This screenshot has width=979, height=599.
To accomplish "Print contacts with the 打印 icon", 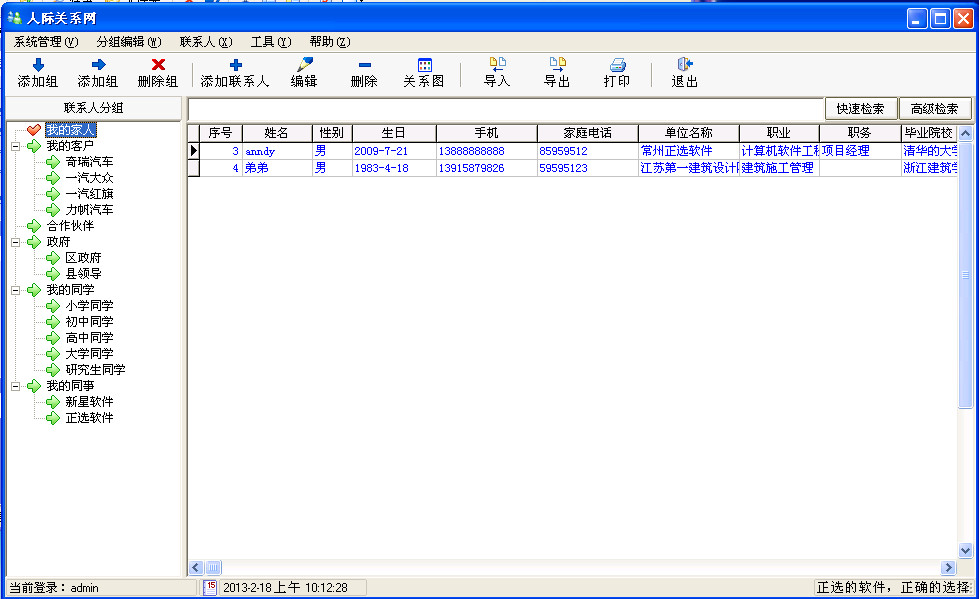I will tap(617, 65).
